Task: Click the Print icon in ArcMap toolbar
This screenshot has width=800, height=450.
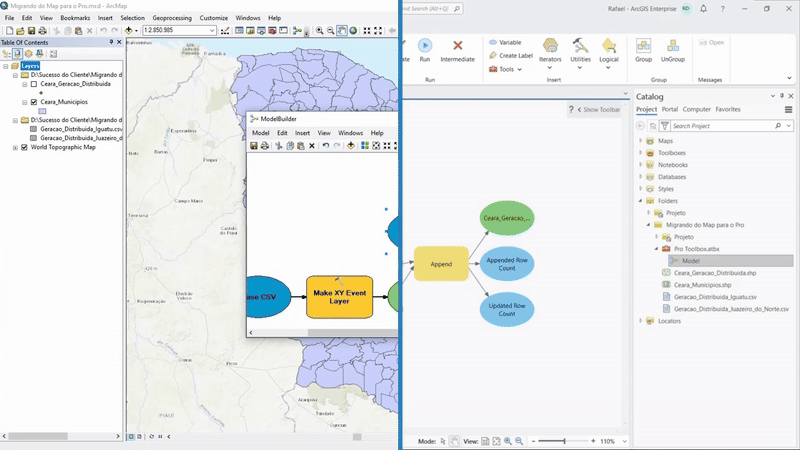Action: 42,31
